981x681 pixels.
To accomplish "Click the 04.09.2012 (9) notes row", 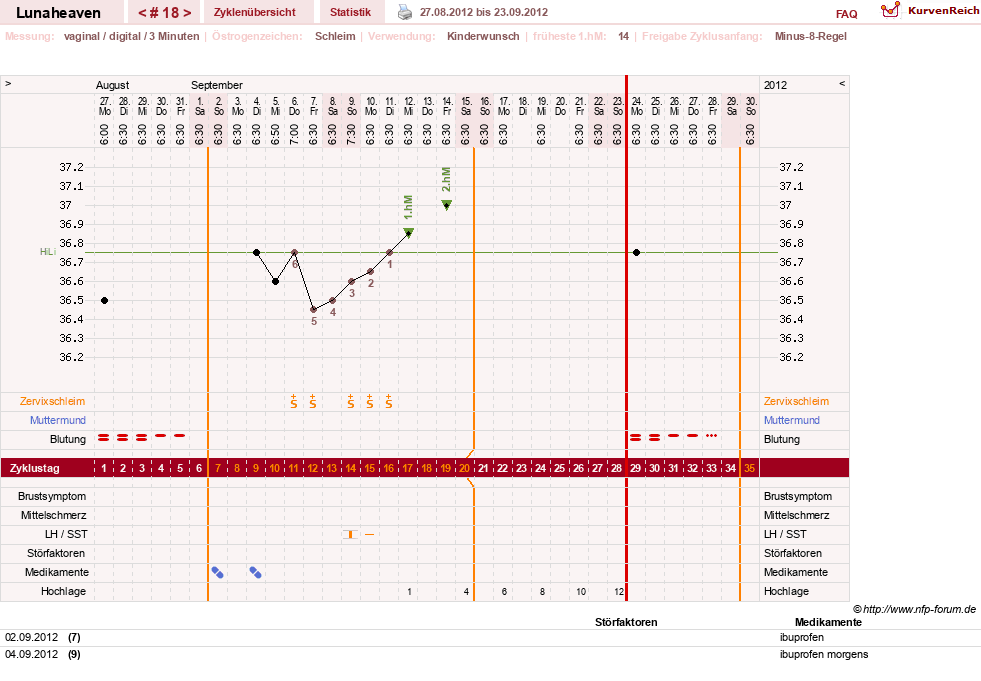I will (x=490, y=655).
